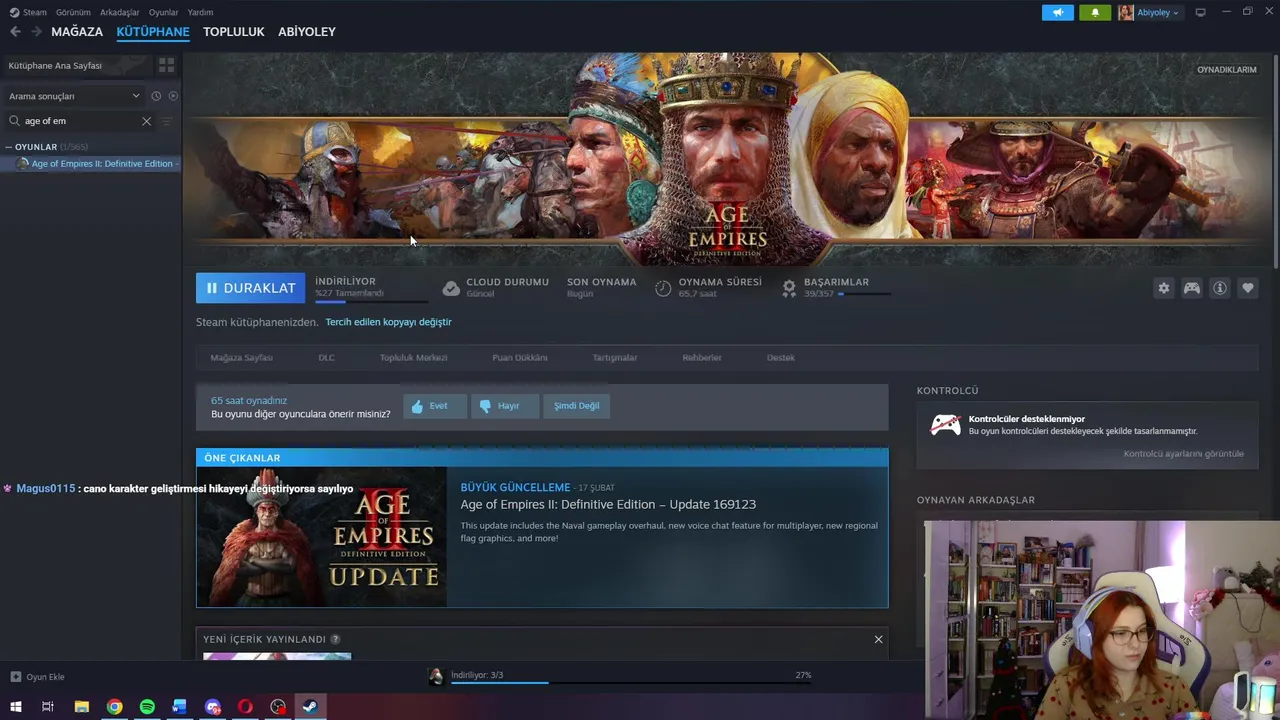This screenshot has width=1280, height=720.
Task: Open the Steam menu
Action: tap(35, 12)
